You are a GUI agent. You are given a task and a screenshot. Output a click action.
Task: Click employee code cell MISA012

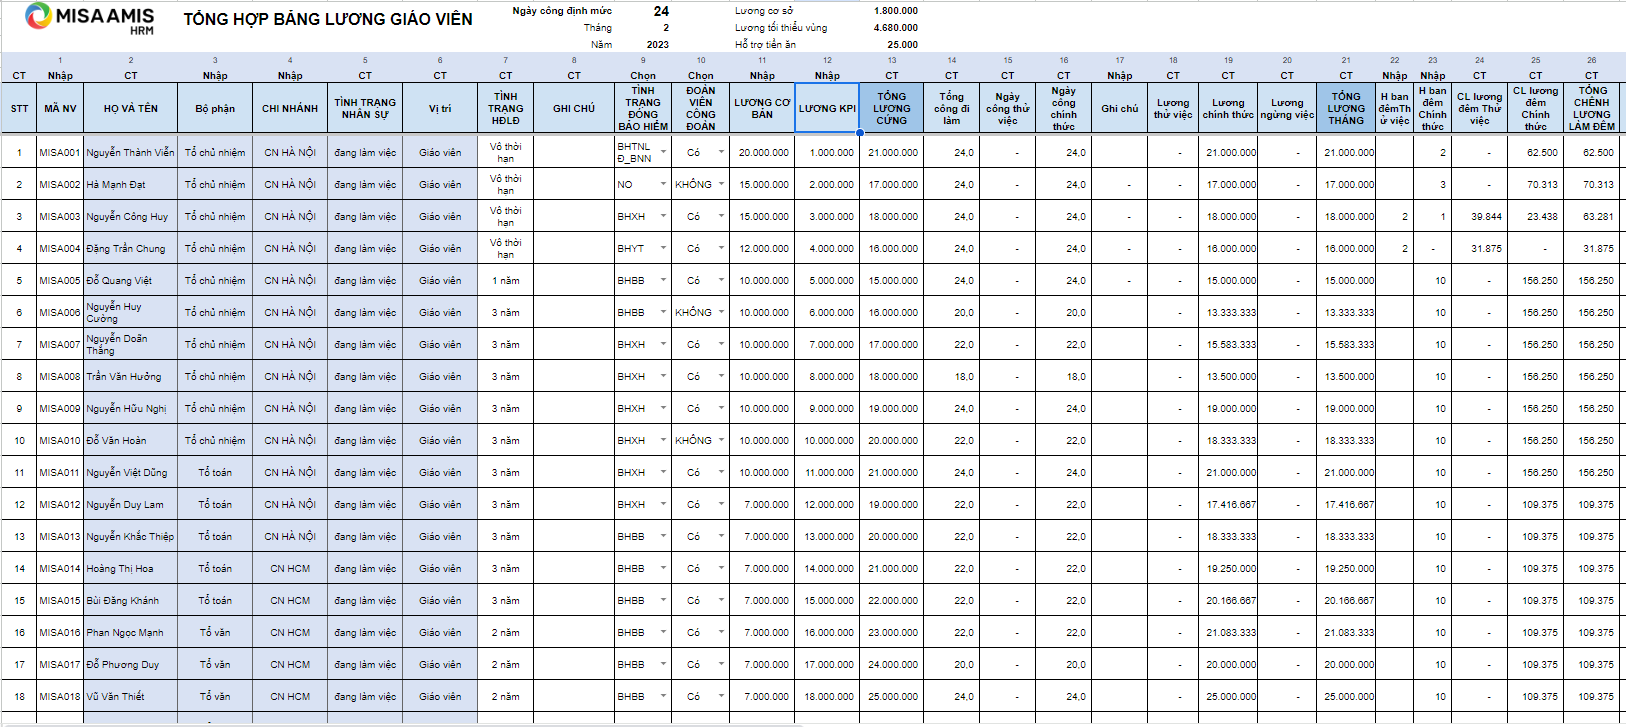[x=60, y=505]
